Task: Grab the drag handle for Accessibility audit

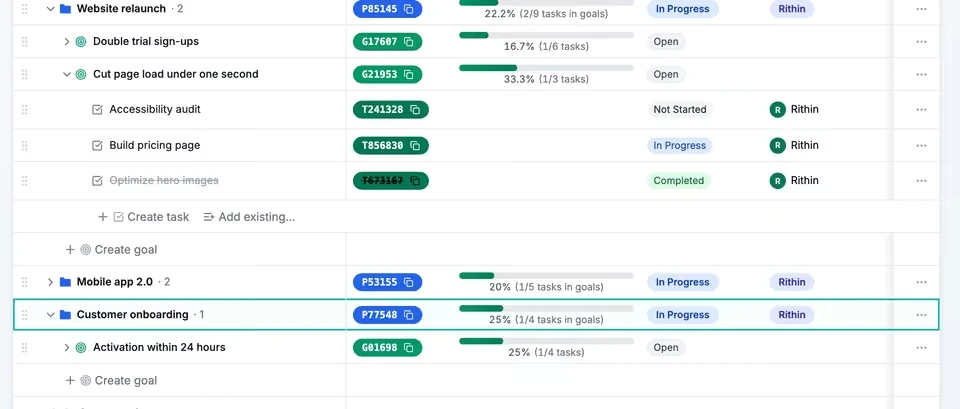Action: 24,110
